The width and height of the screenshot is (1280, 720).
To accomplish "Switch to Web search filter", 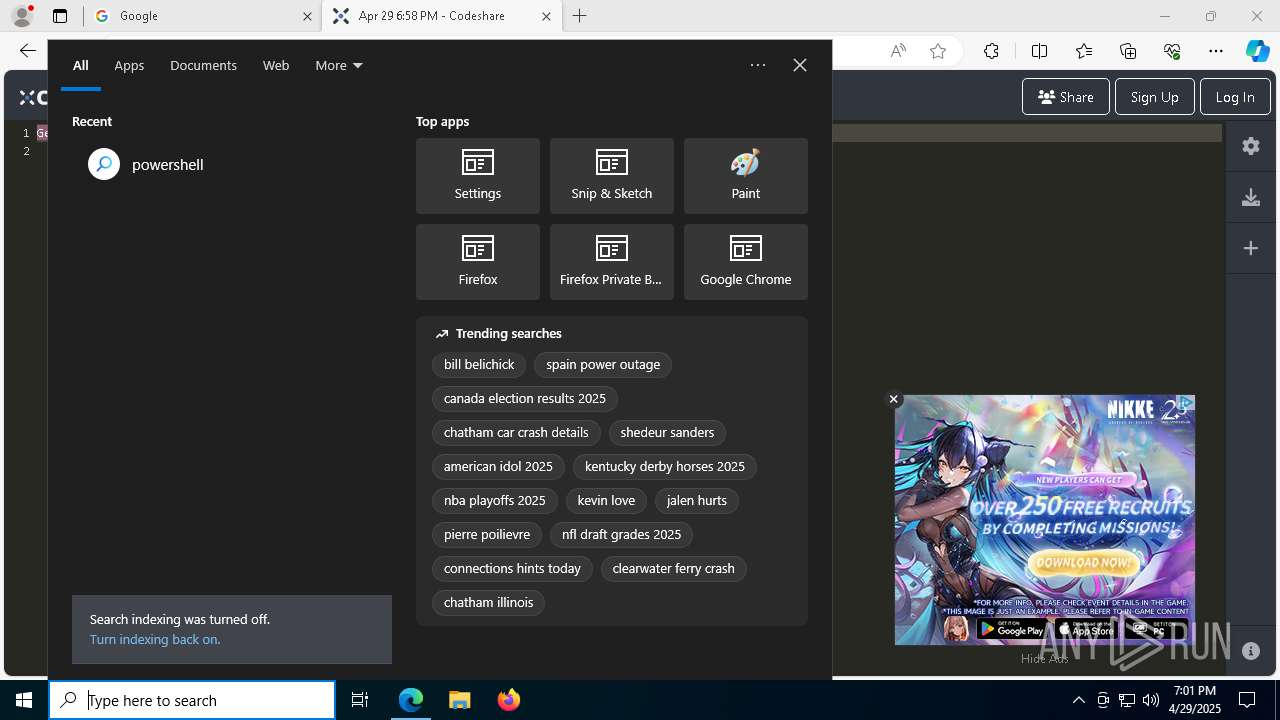I will point(276,65).
